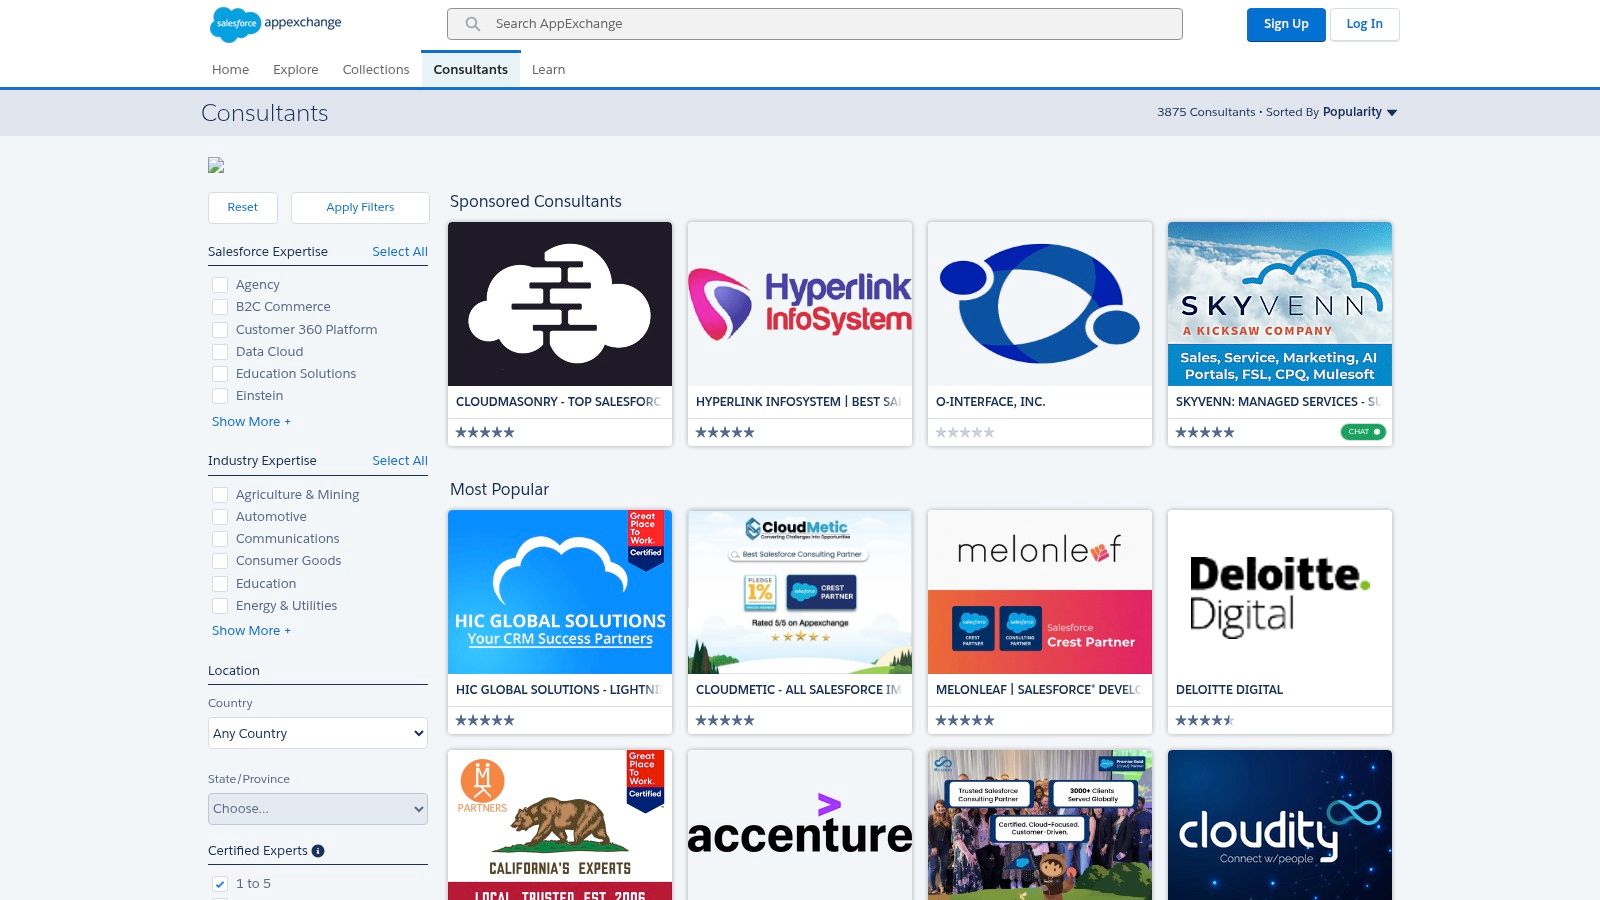1600x900 pixels.
Task: Switch to the Explore tab
Action: 295,69
